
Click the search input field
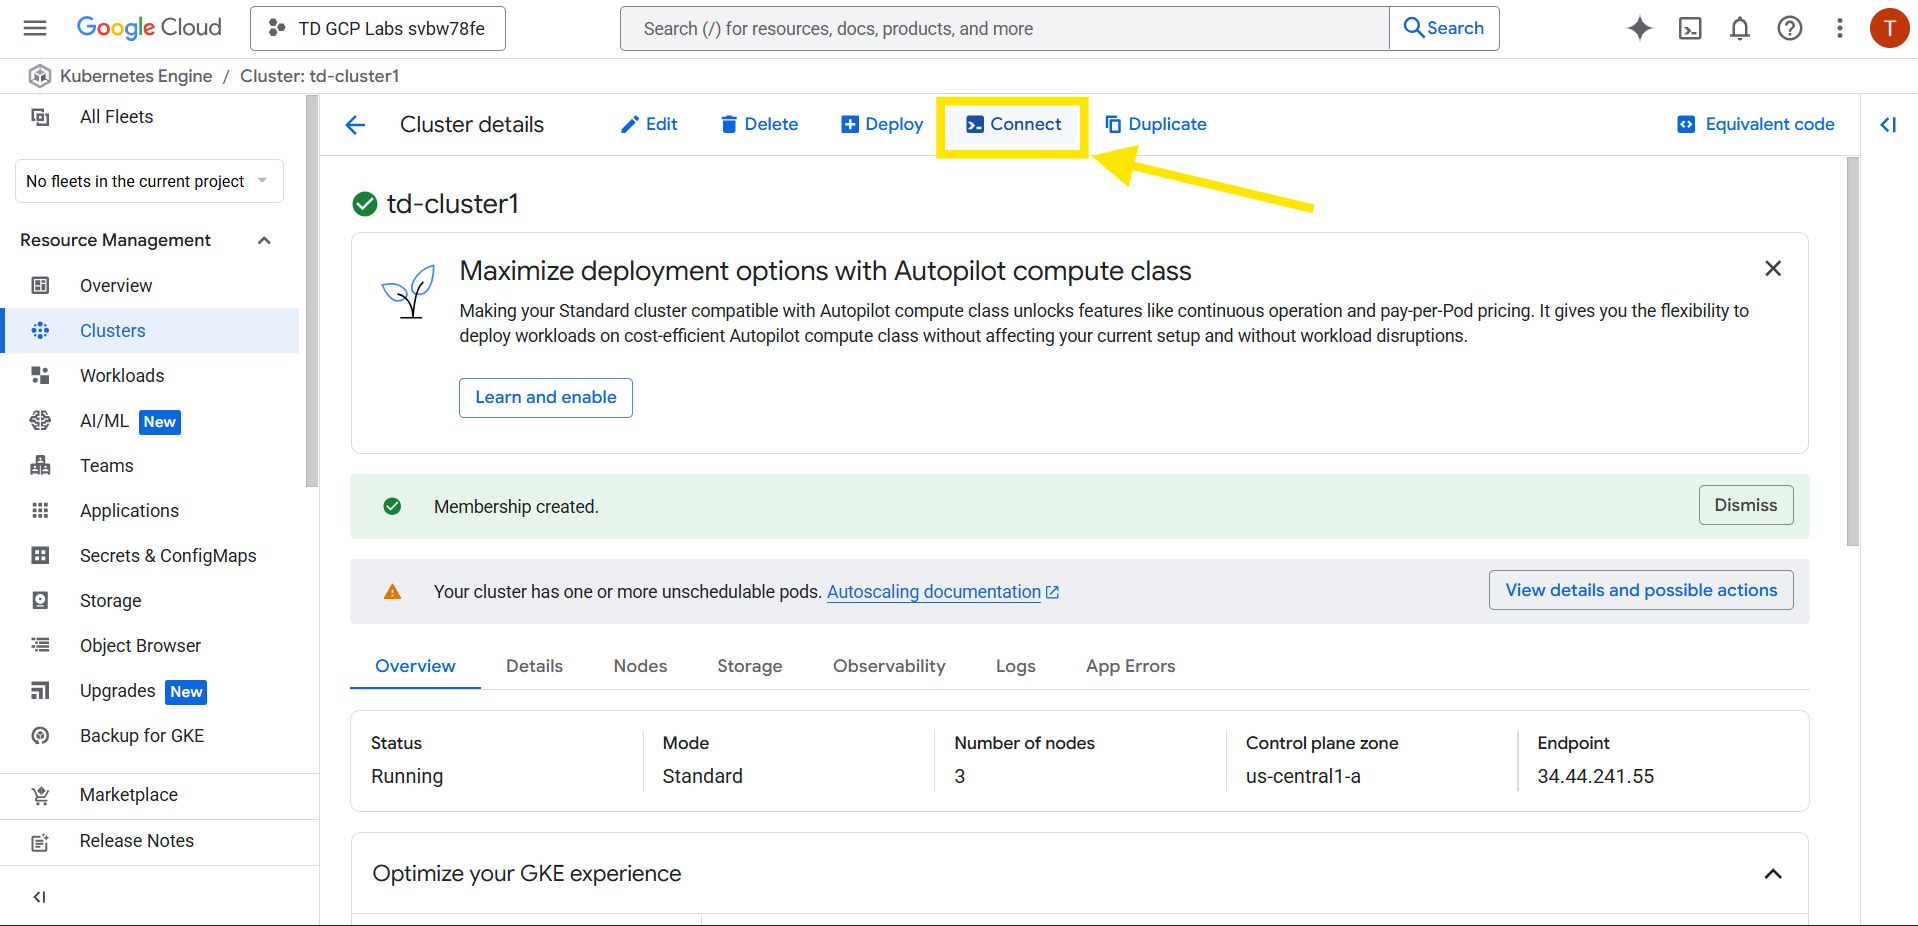coord(1004,28)
